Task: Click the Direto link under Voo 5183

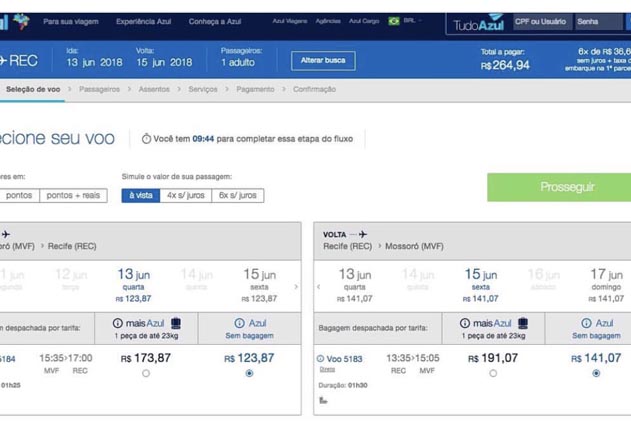Action: pyautogui.click(x=327, y=369)
